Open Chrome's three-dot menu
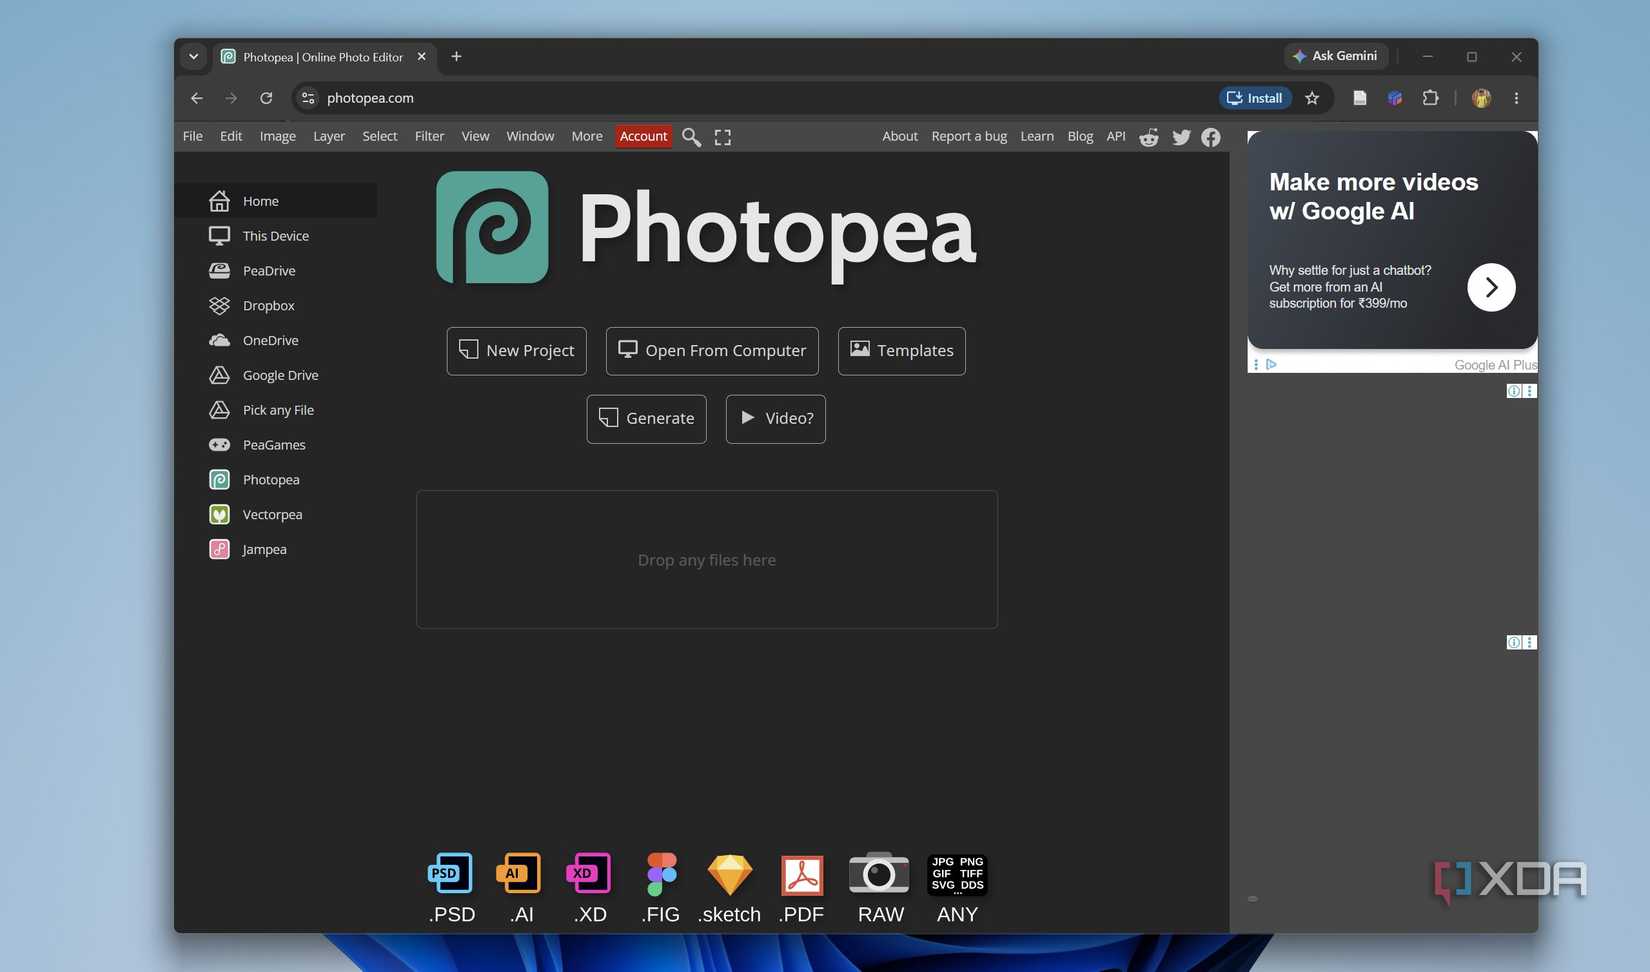The height and width of the screenshot is (972, 1650). (1516, 98)
